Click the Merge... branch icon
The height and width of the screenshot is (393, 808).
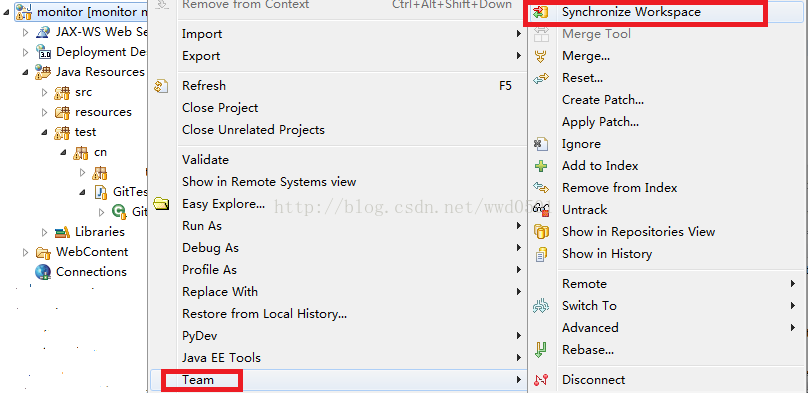click(541, 56)
